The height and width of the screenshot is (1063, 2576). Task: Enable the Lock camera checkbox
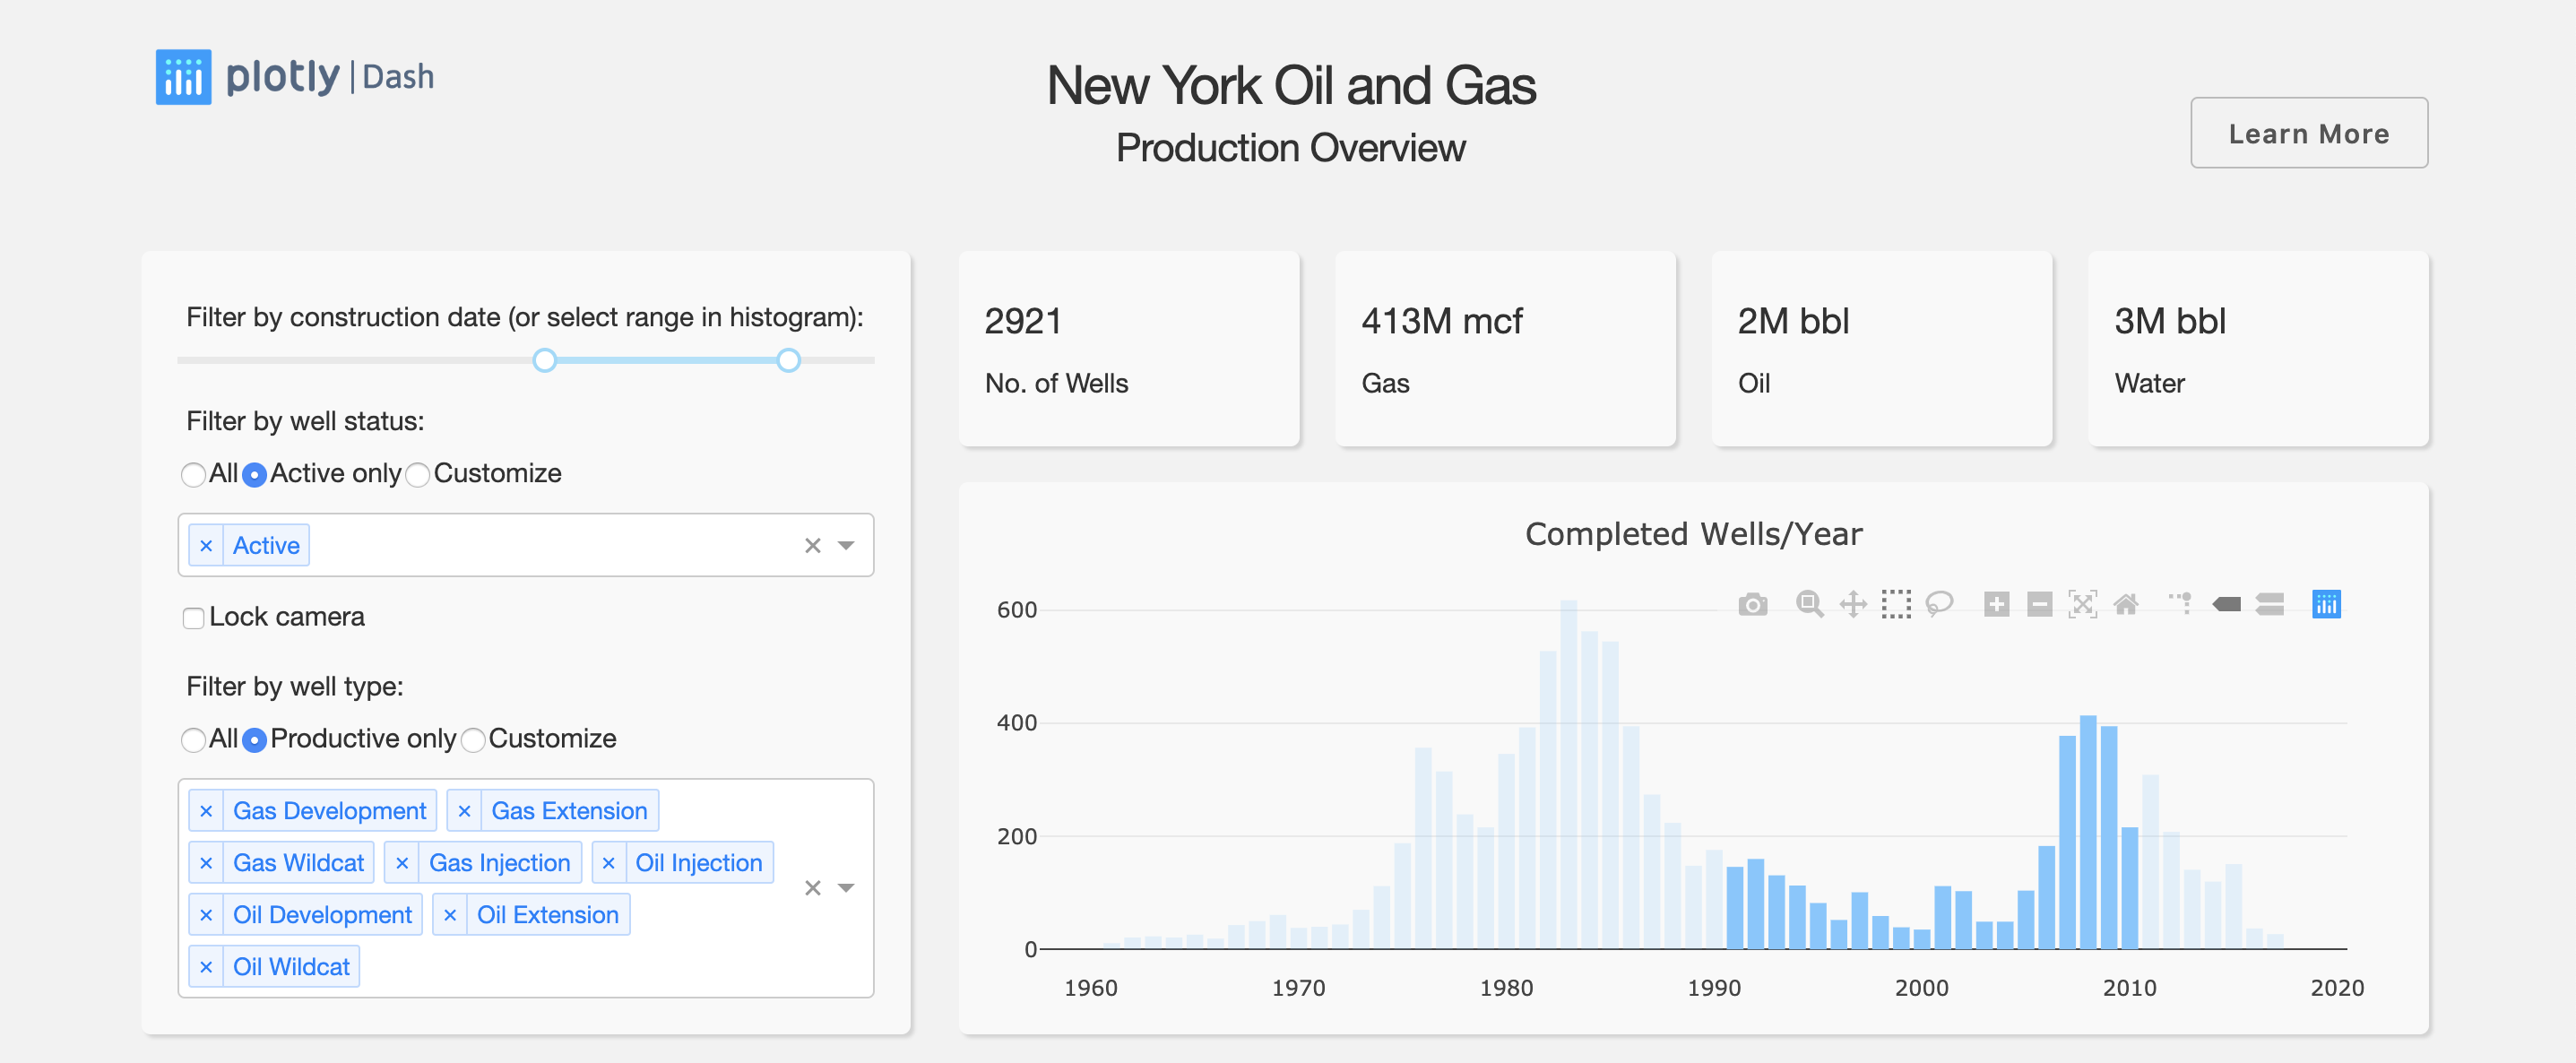[x=194, y=618]
